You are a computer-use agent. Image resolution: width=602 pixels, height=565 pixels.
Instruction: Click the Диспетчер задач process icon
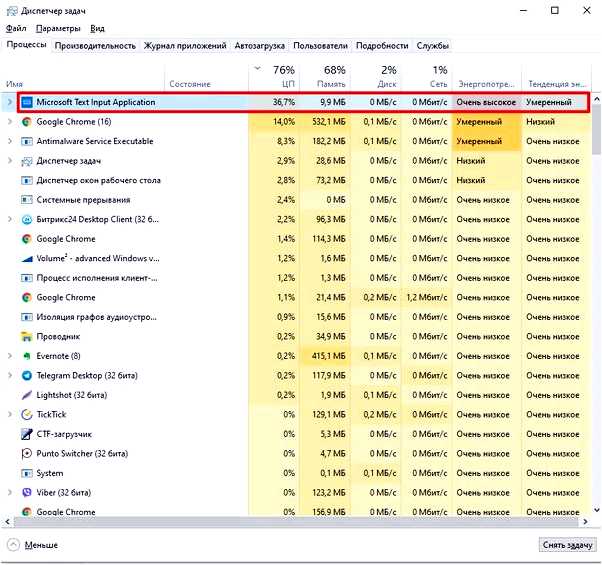point(26,161)
